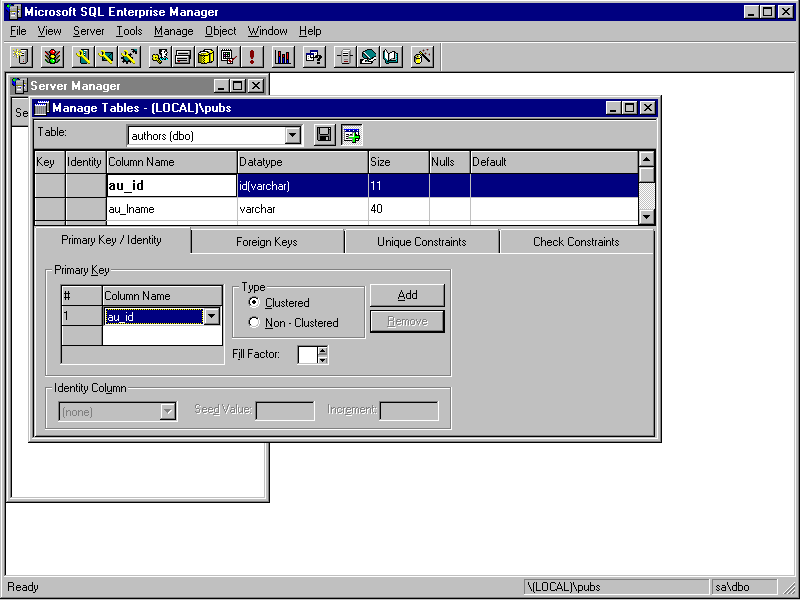Switch to the Check Constraints tab
The image size is (800, 600).
click(575, 242)
